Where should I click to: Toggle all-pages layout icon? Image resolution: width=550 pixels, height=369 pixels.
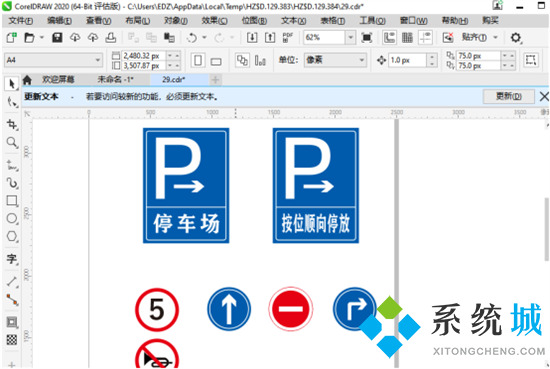coord(242,60)
